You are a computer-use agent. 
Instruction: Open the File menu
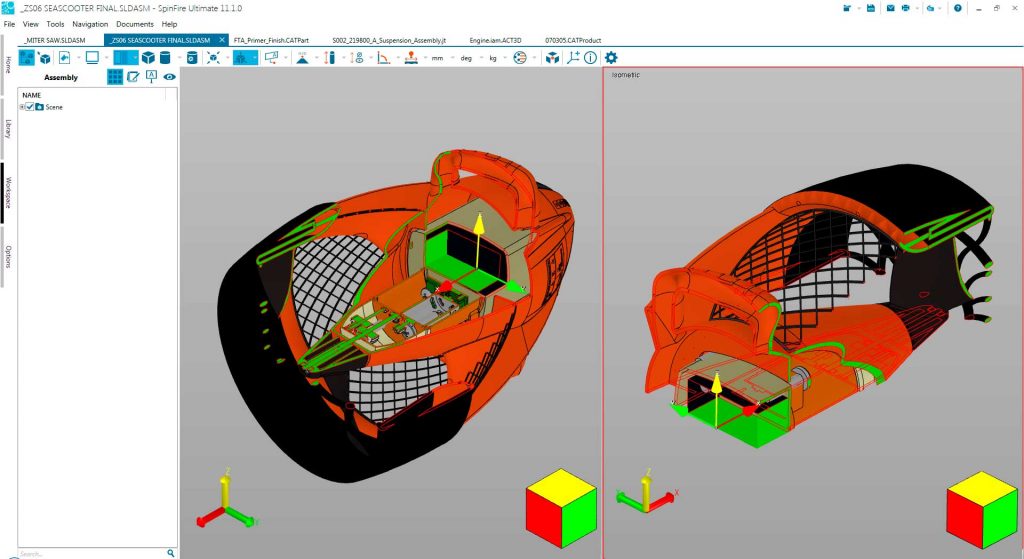tap(9, 24)
